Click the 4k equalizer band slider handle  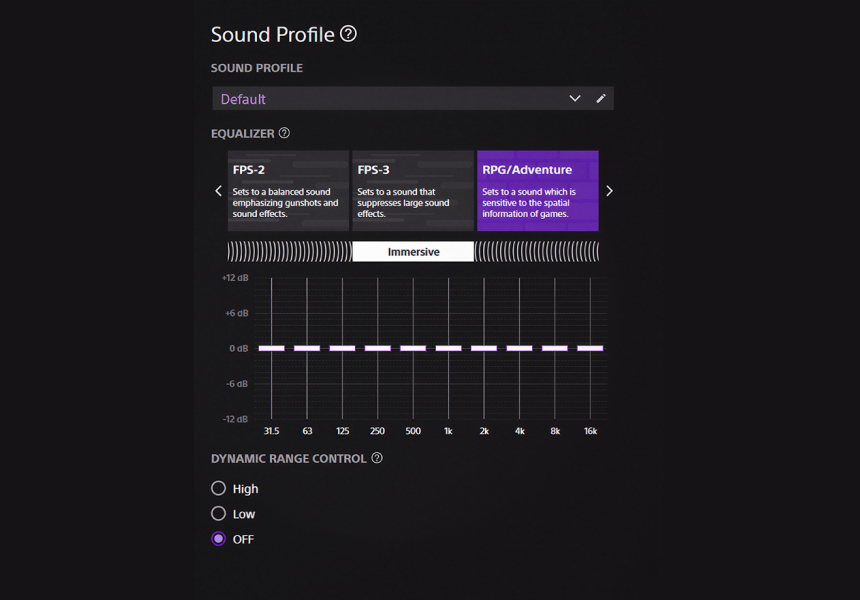tap(519, 348)
